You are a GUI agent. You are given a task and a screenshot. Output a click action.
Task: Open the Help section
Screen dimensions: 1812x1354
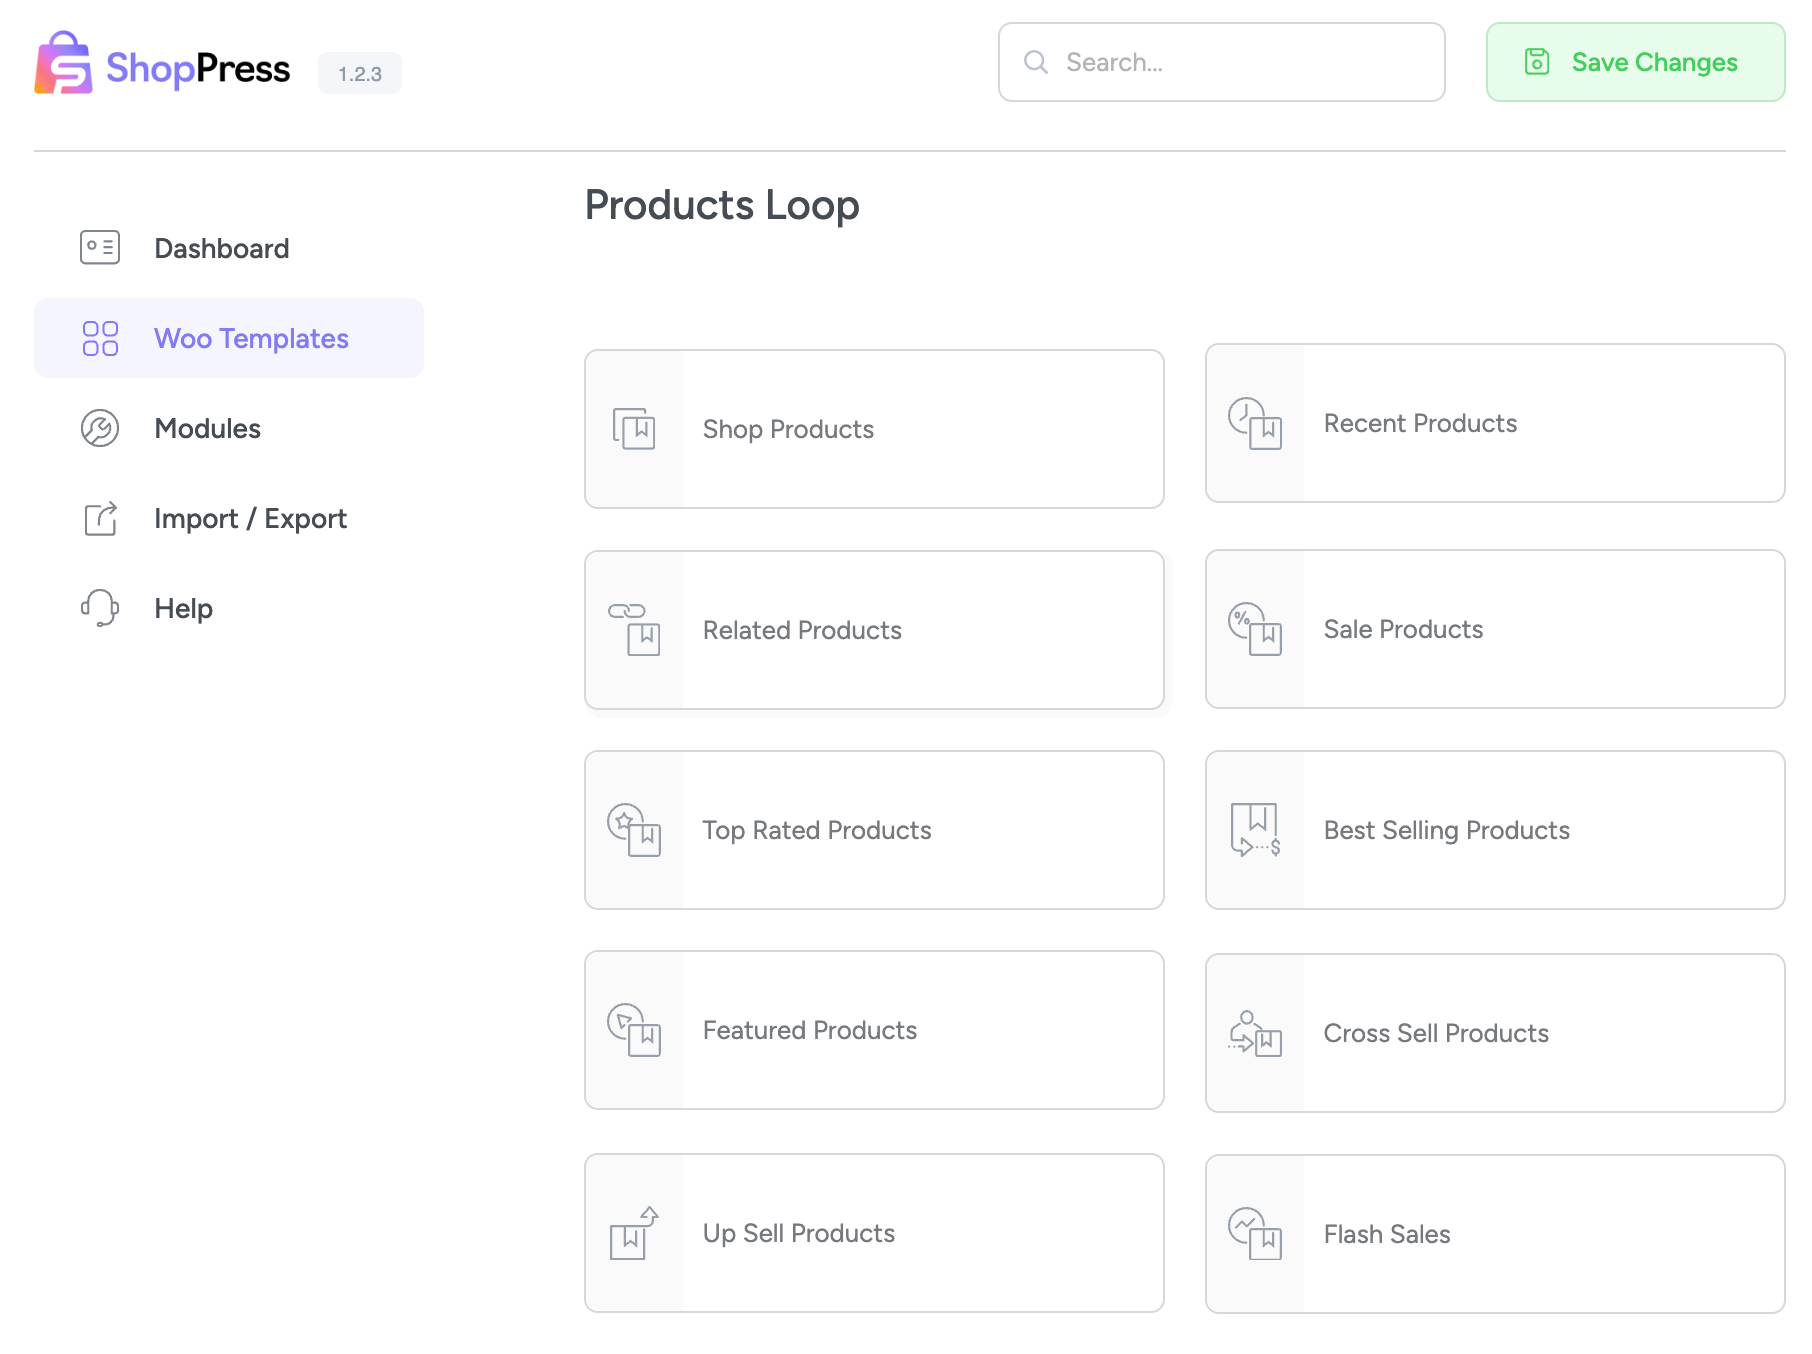click(x=183, y=608)
